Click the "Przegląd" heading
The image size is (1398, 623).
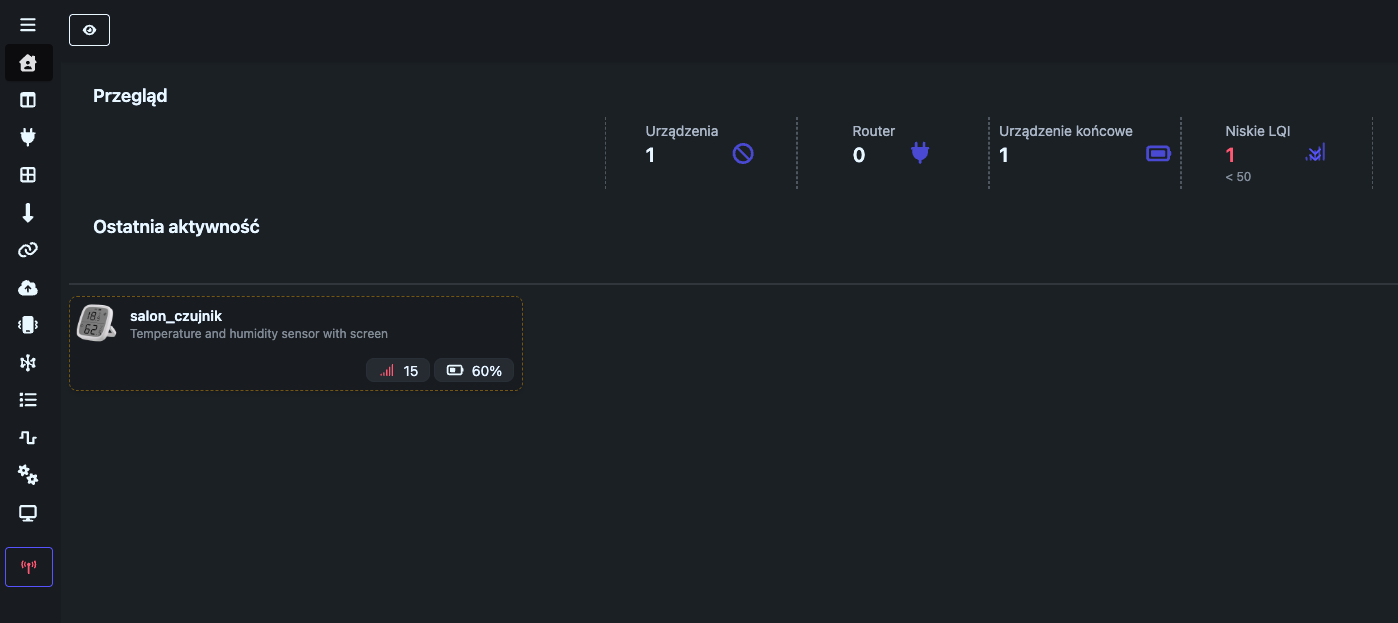point(130,96)
